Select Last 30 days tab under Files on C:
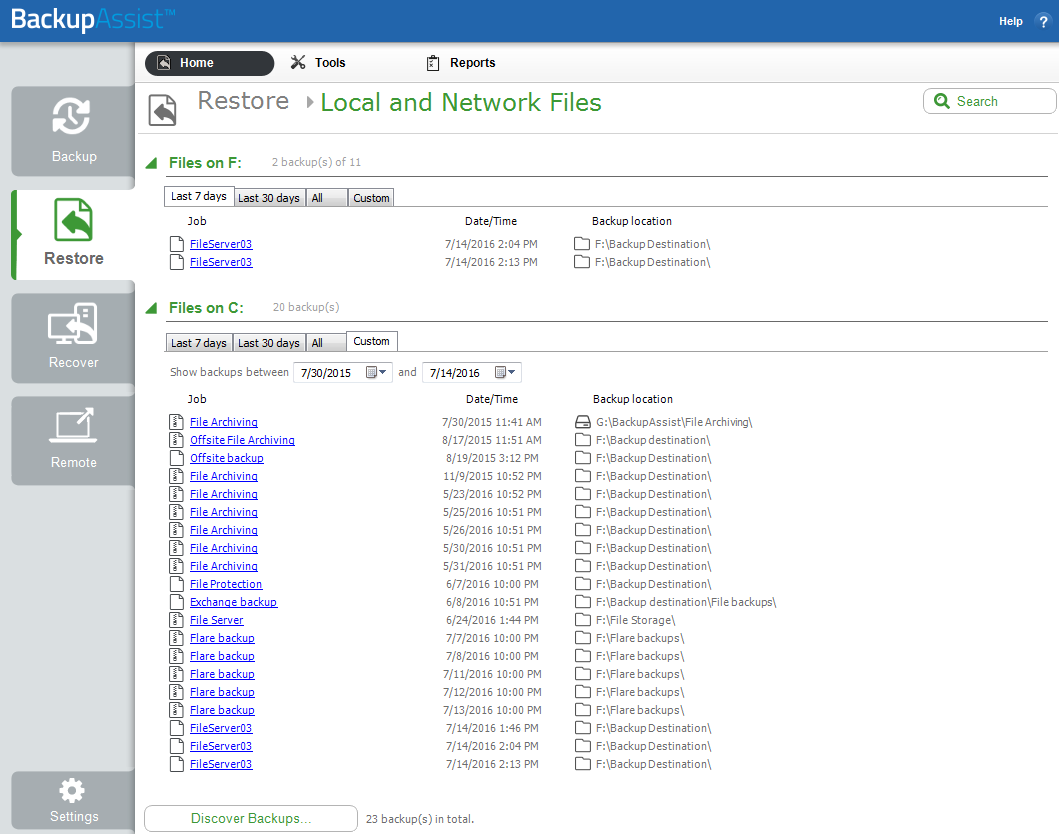The image size is (1059, 834). click(x=269, y=343)
